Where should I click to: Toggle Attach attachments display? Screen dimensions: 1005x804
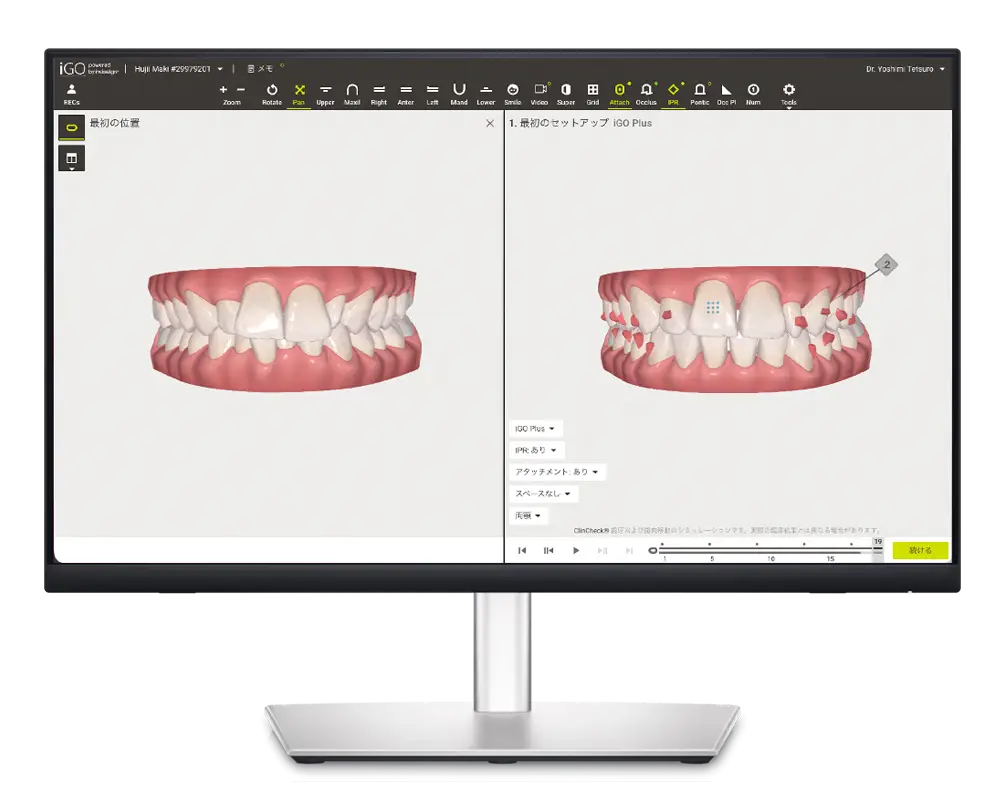point(619,94)
